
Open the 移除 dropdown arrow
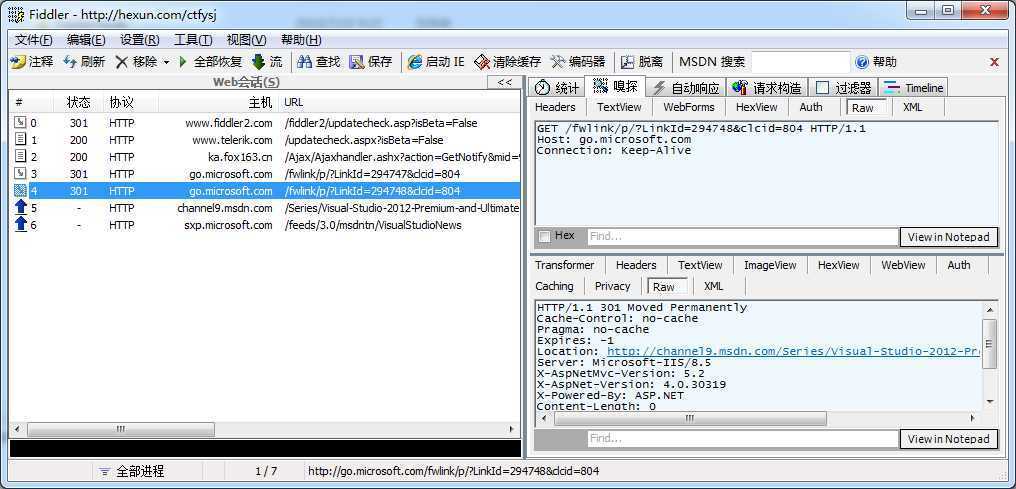pyautogui.click(x=166, y=63)
